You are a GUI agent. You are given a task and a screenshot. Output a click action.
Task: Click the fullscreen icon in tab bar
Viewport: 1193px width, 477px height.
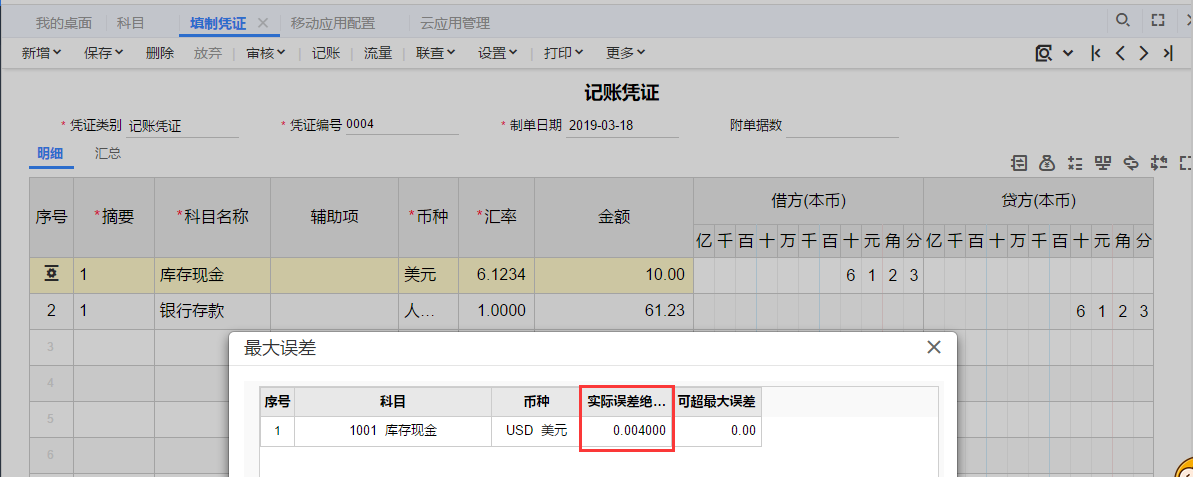(x=1157, y=20)
